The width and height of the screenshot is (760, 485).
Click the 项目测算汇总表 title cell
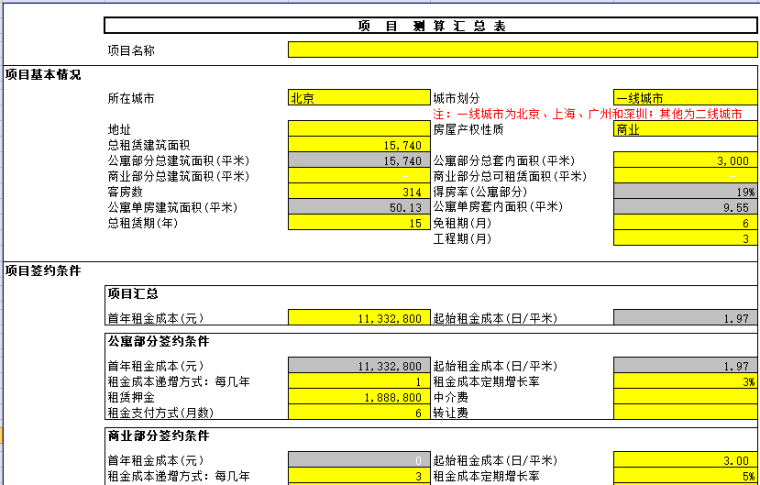[430, 26]
